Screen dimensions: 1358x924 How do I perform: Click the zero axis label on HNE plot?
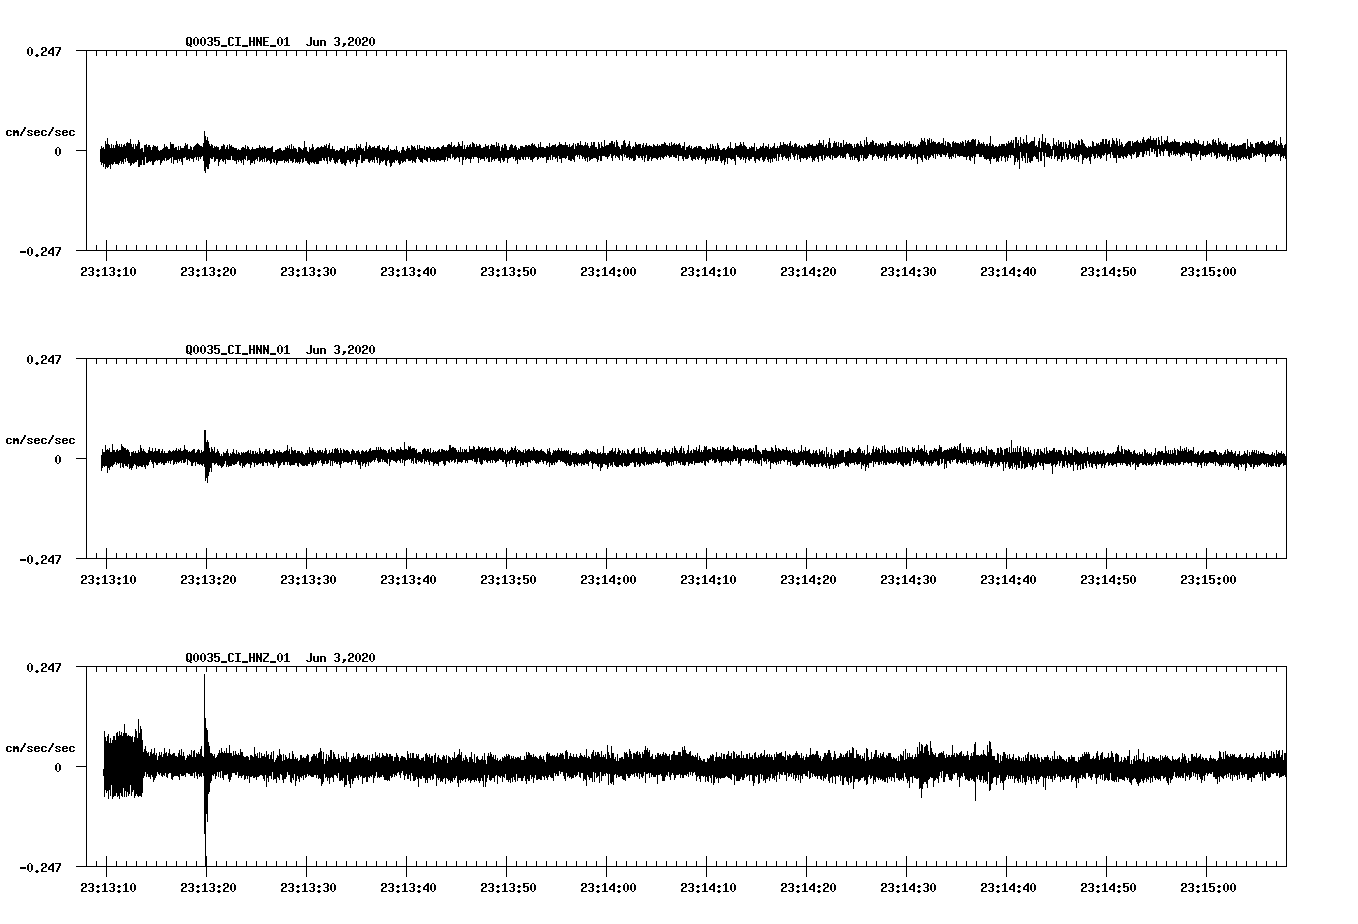pos(58,152)
